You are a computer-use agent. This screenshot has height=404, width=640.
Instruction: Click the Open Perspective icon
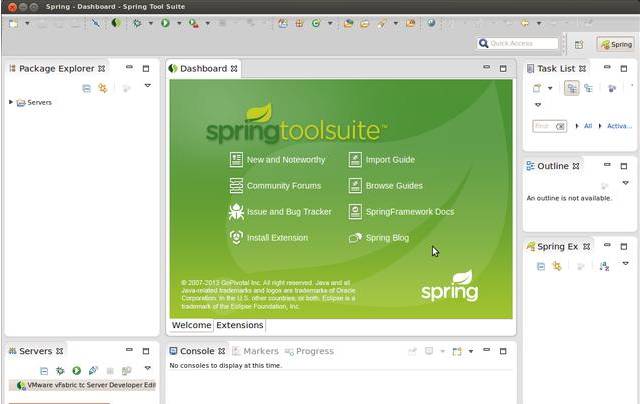579,44
